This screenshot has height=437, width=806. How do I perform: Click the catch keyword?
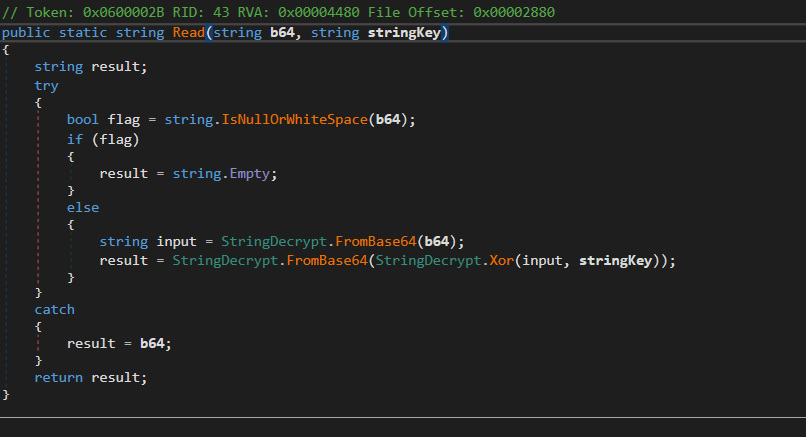click(54, 309)
